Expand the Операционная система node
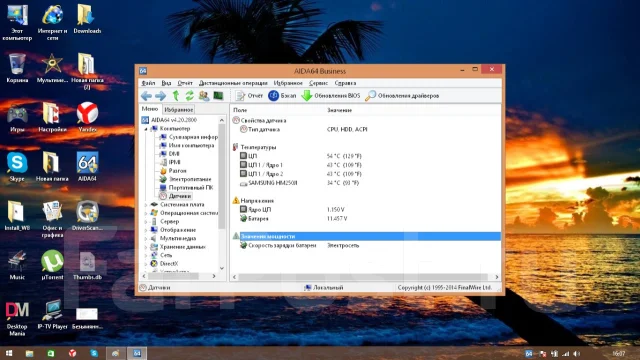 (x=146, y=213)
